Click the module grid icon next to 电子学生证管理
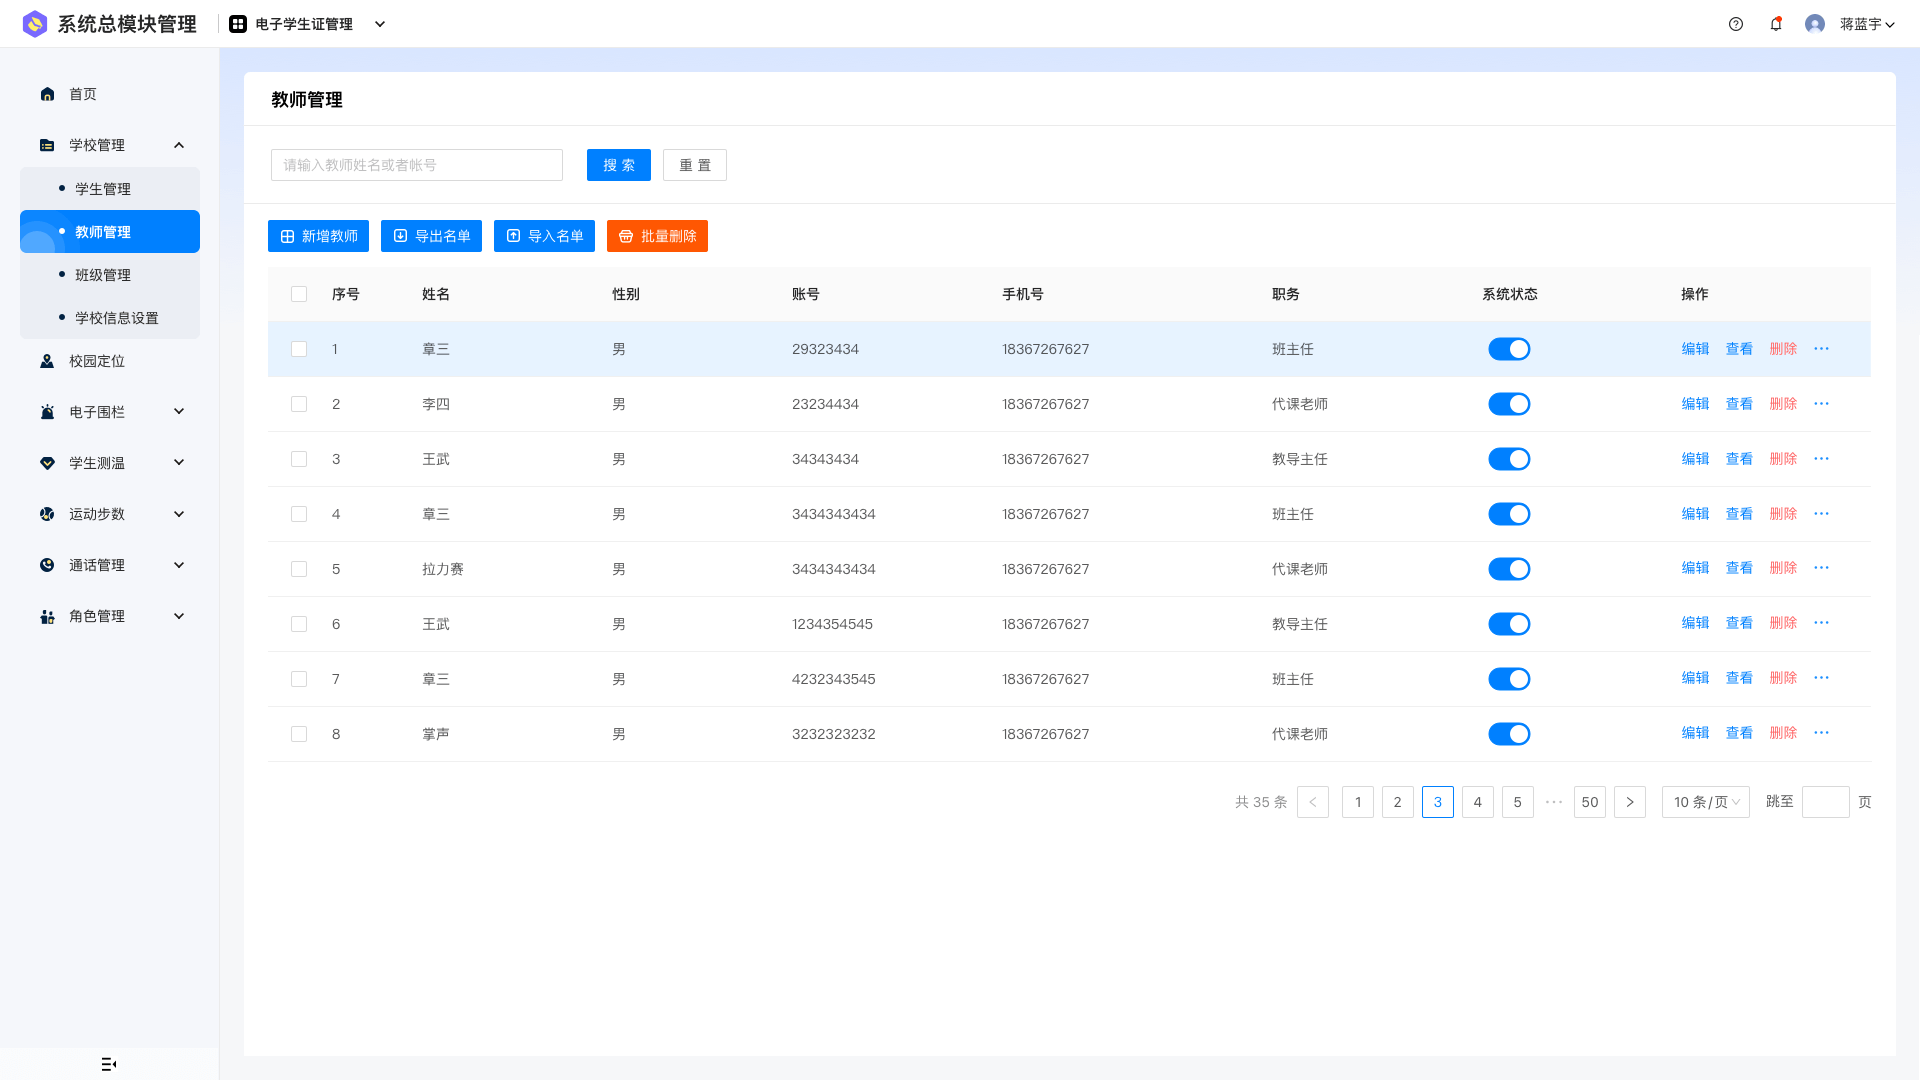This screenshot has height=1080, width=1920. pos(238,24)
